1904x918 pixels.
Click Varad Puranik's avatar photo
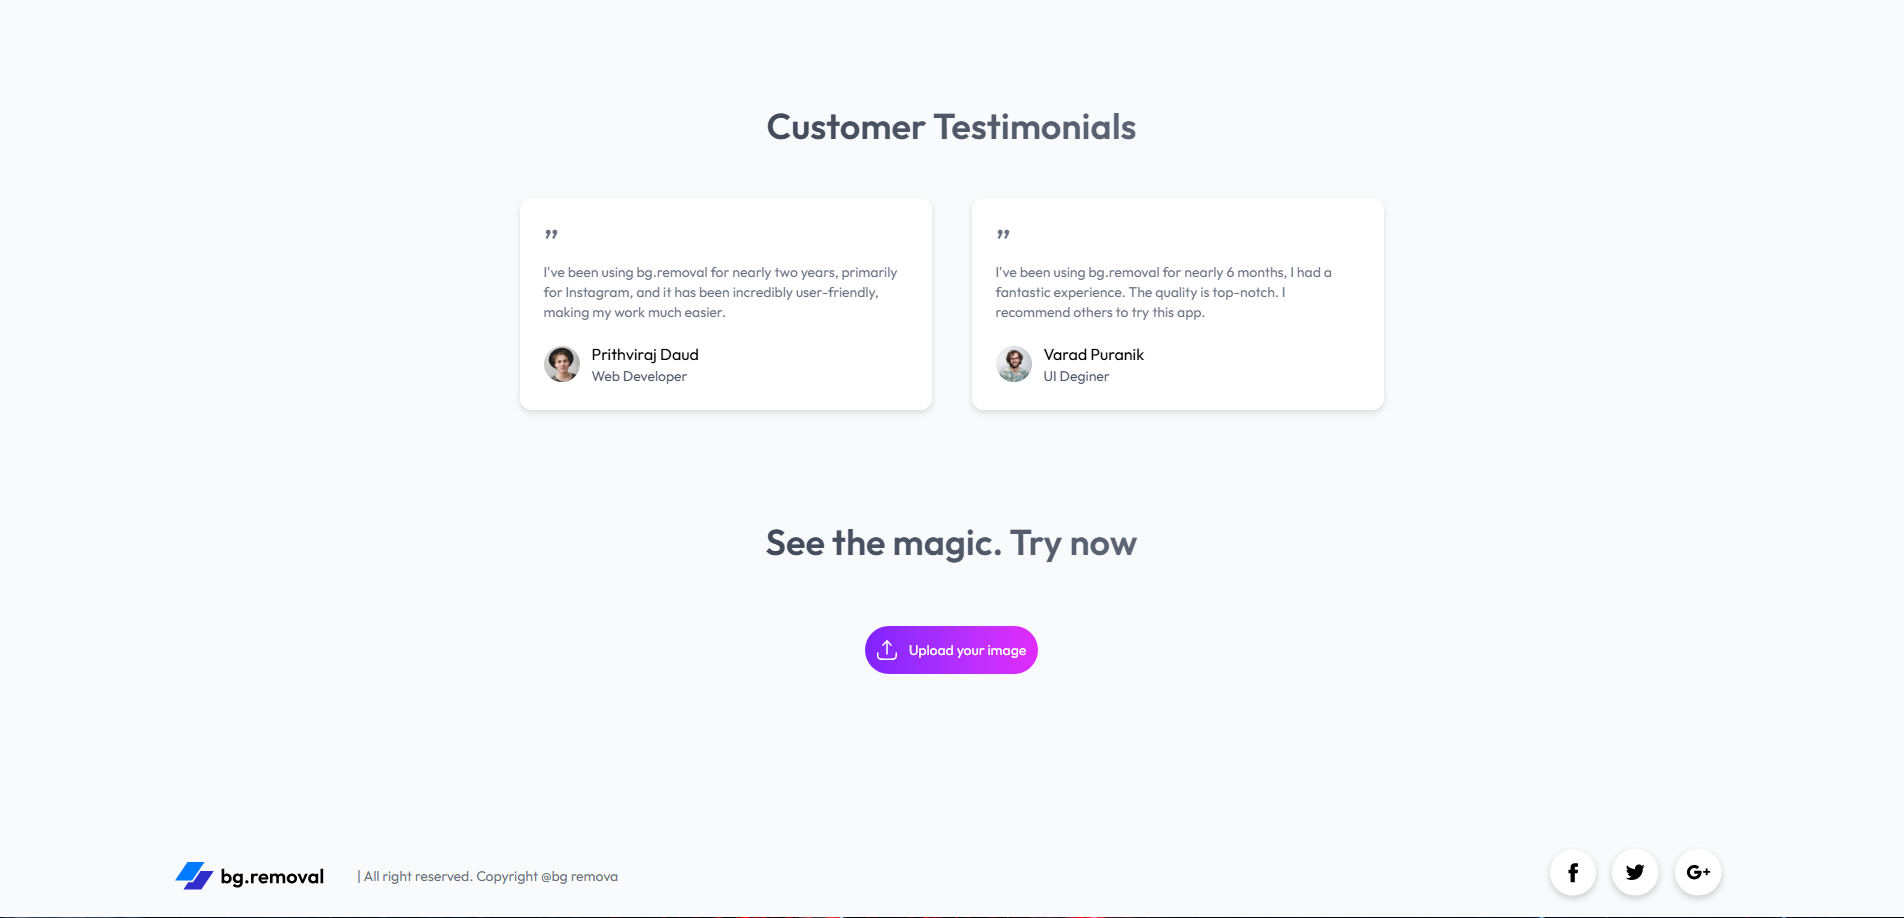1014,364
